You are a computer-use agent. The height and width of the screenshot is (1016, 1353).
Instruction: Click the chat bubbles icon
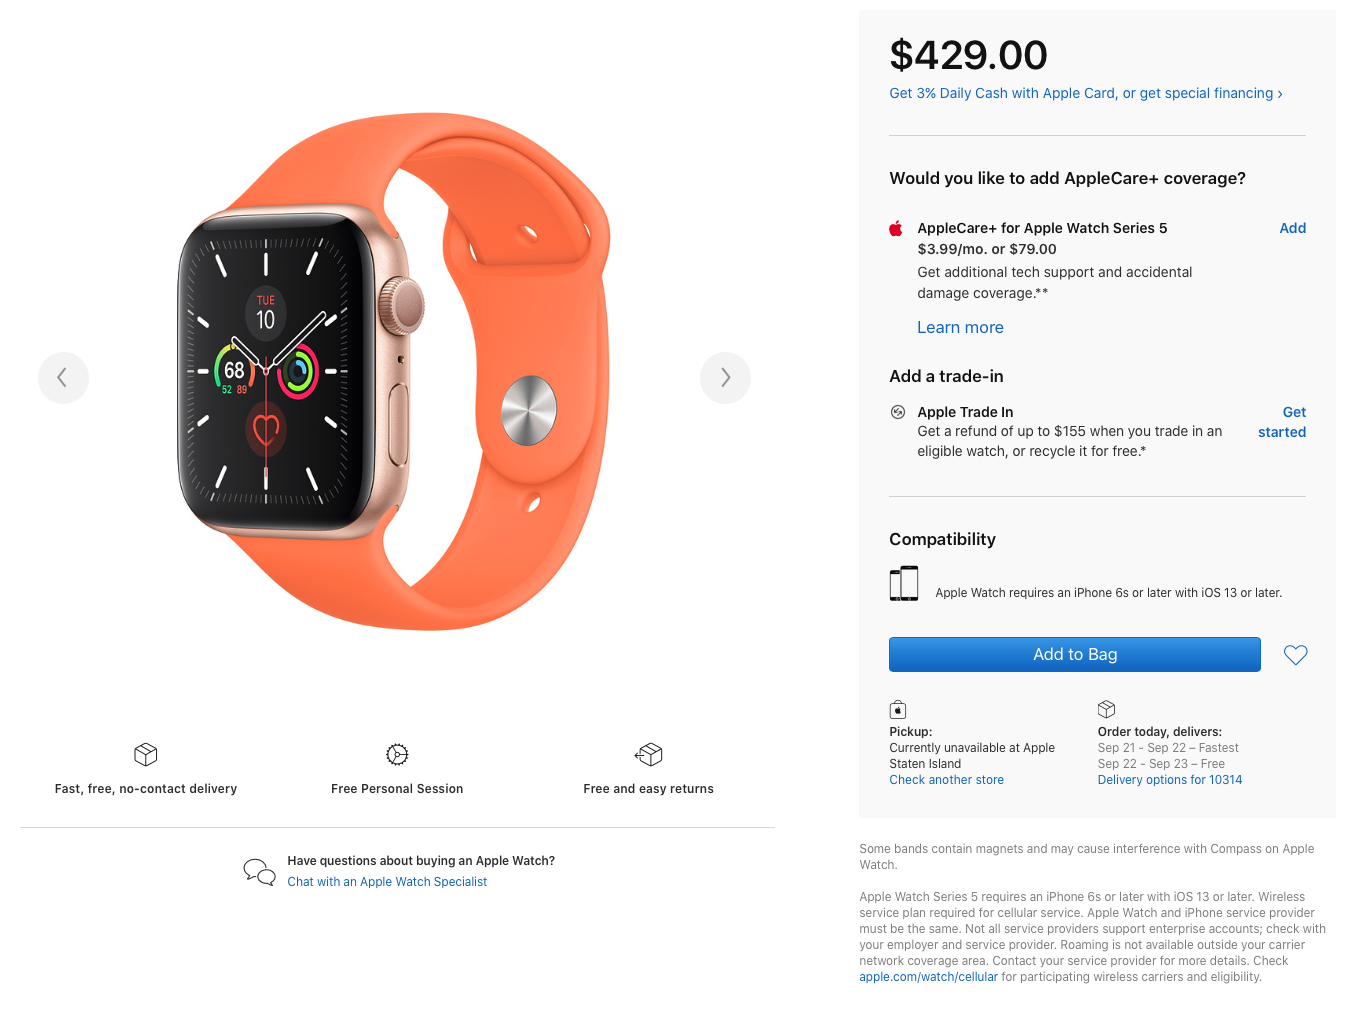pos(259,871)
